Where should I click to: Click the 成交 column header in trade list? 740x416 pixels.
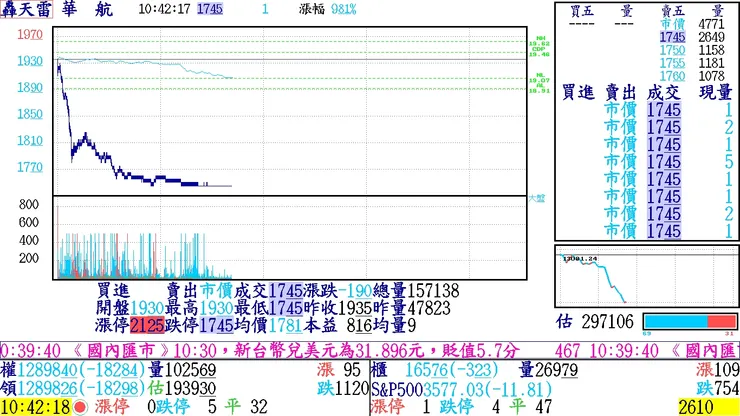click(663, 92)
